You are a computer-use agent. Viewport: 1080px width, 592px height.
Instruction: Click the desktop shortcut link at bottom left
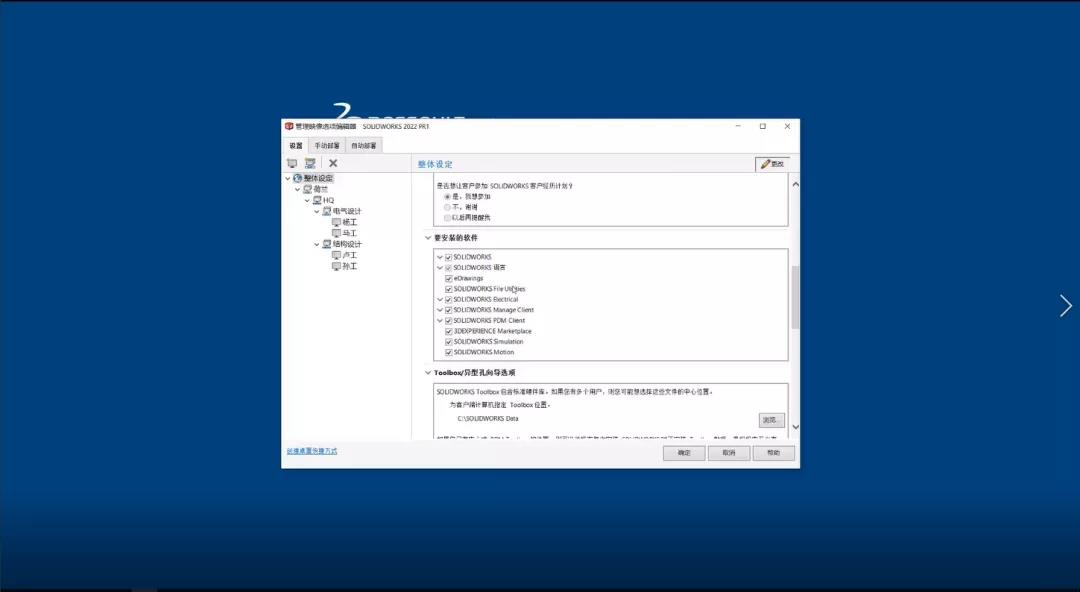coord(312,451)
